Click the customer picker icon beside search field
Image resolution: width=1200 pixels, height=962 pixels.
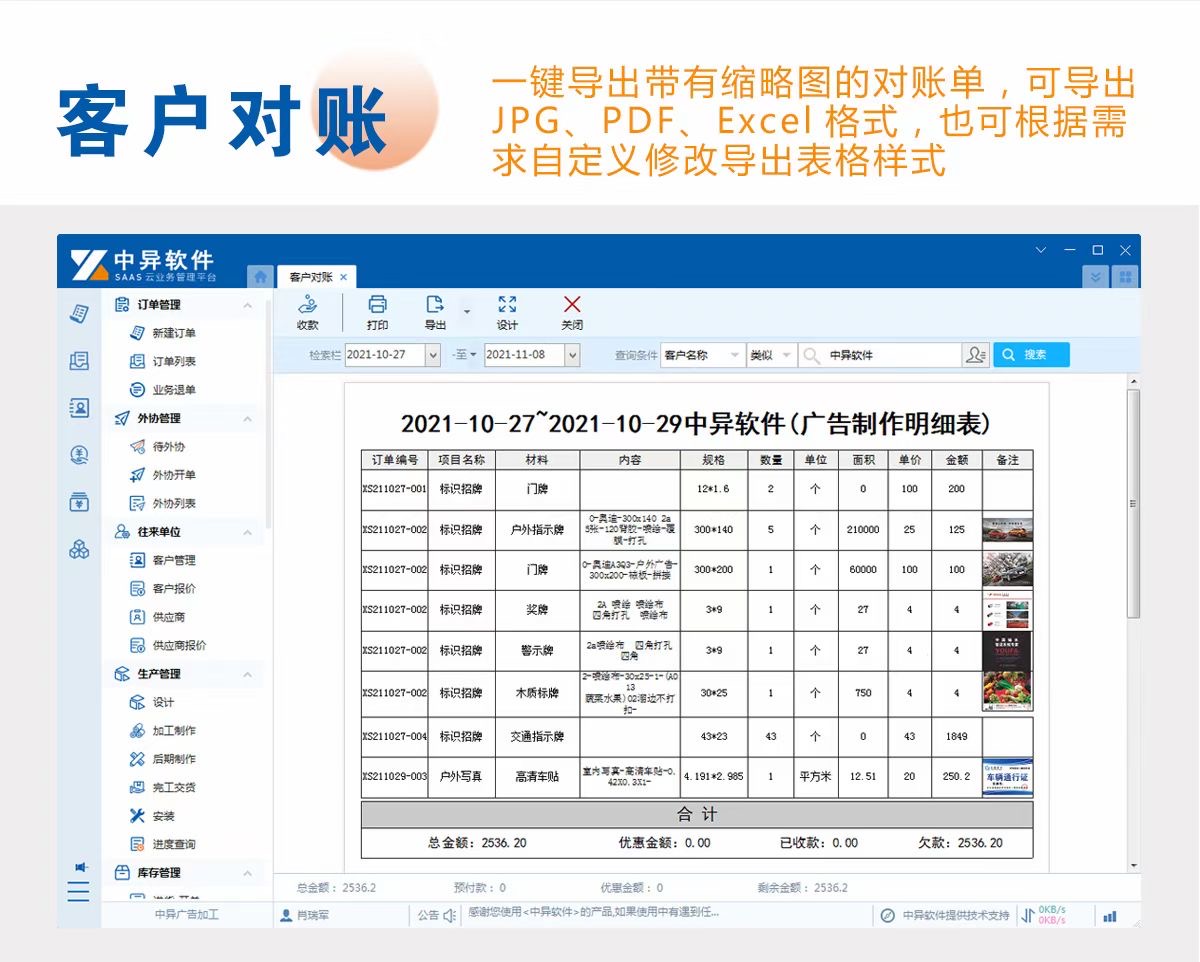click(x=975, y=355)
